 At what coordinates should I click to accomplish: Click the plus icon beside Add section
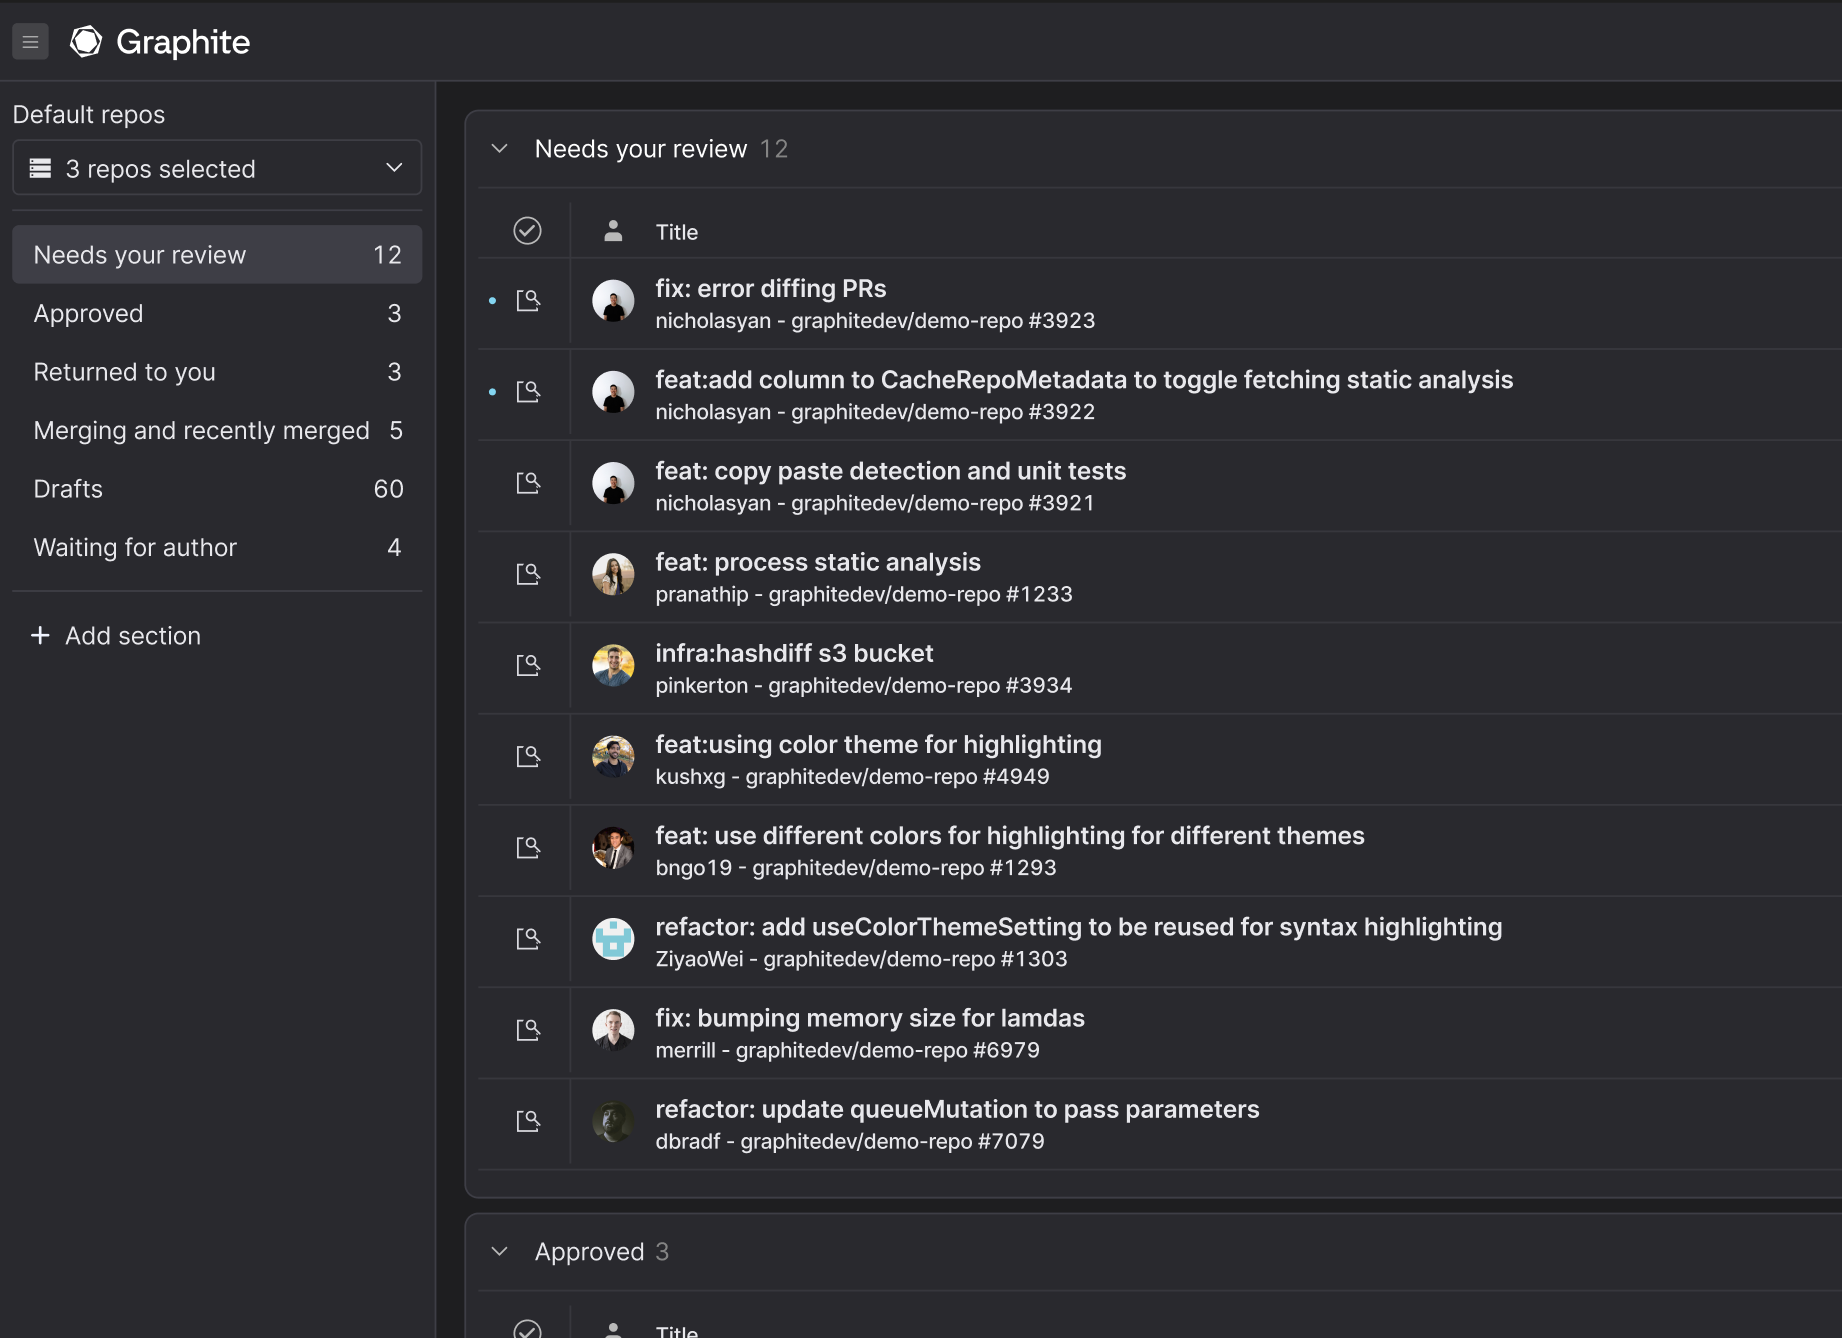(x=40, y=636)
